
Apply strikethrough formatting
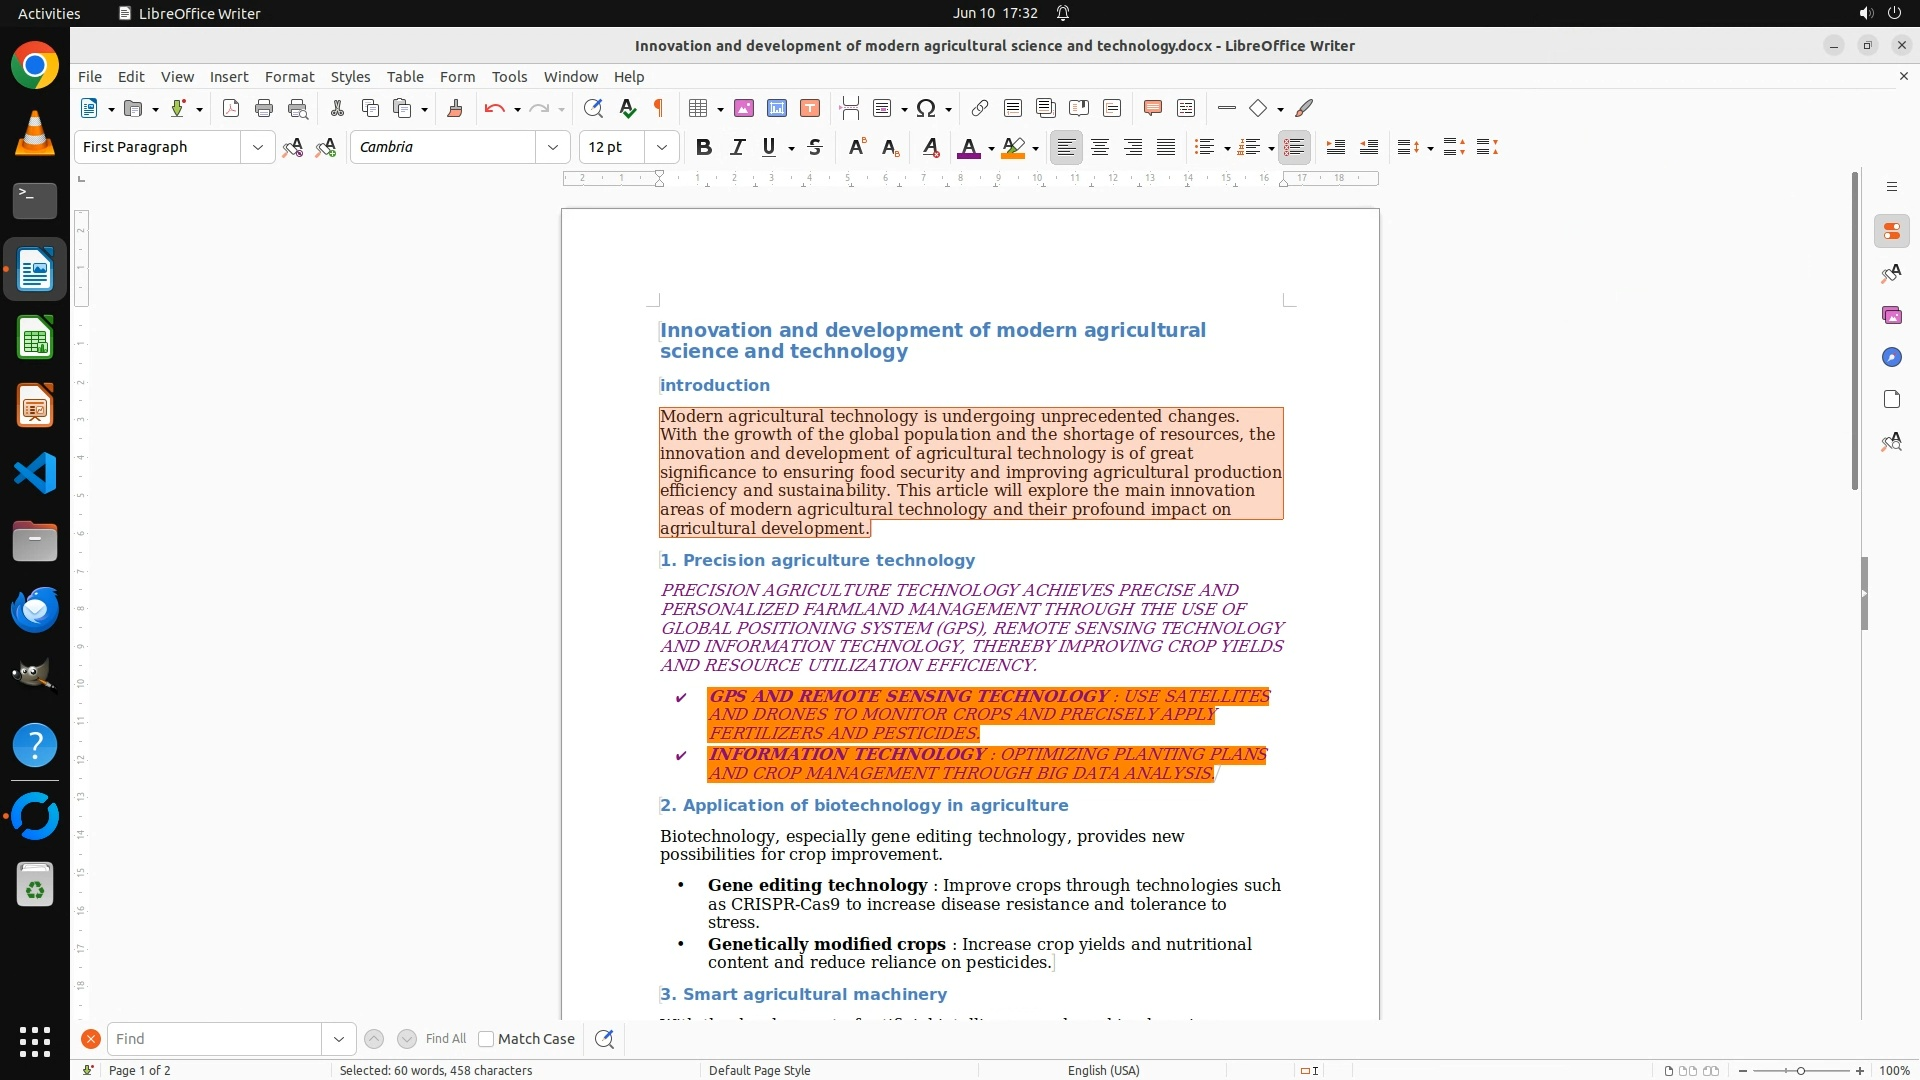pyautogui.click(x=815, y=147)
